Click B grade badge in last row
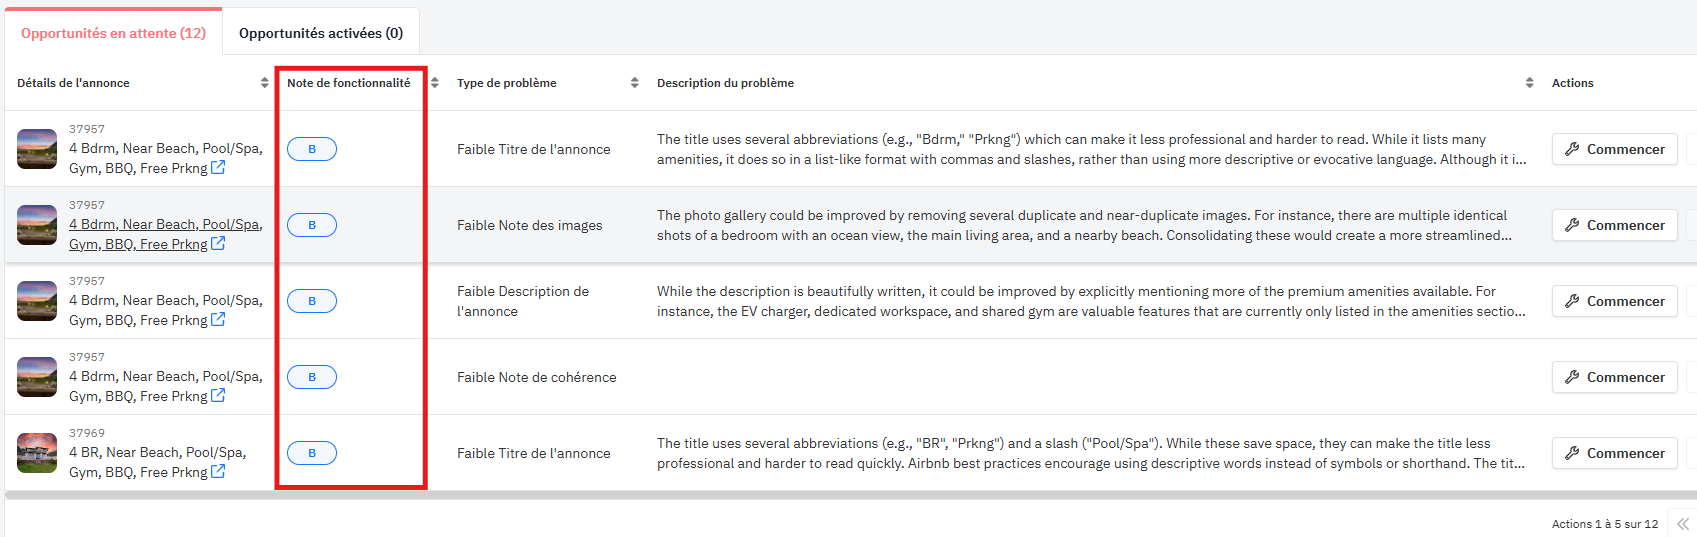This screenshot has width=1697, height=537. pos(312,453)
